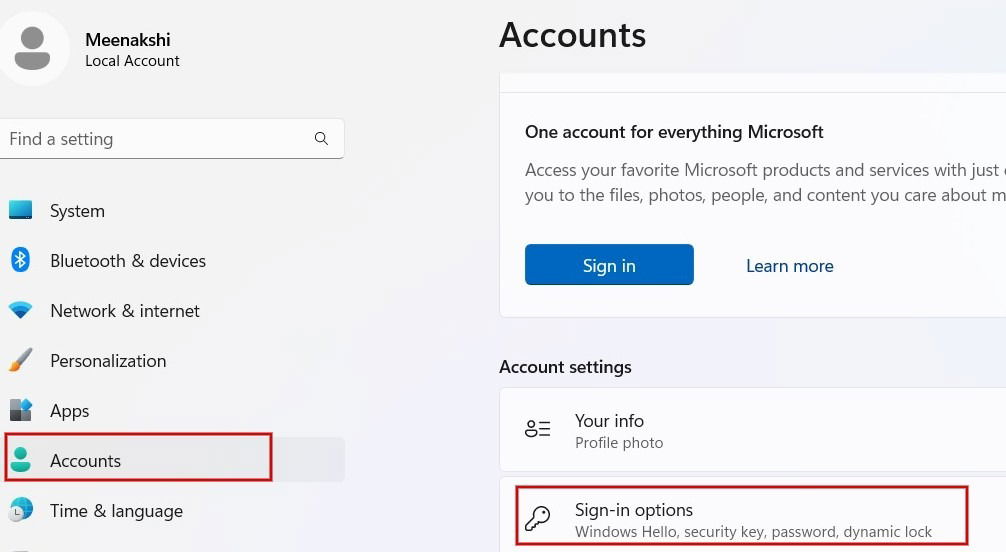Click the Meenakshi user avatar

click(32, 48)
